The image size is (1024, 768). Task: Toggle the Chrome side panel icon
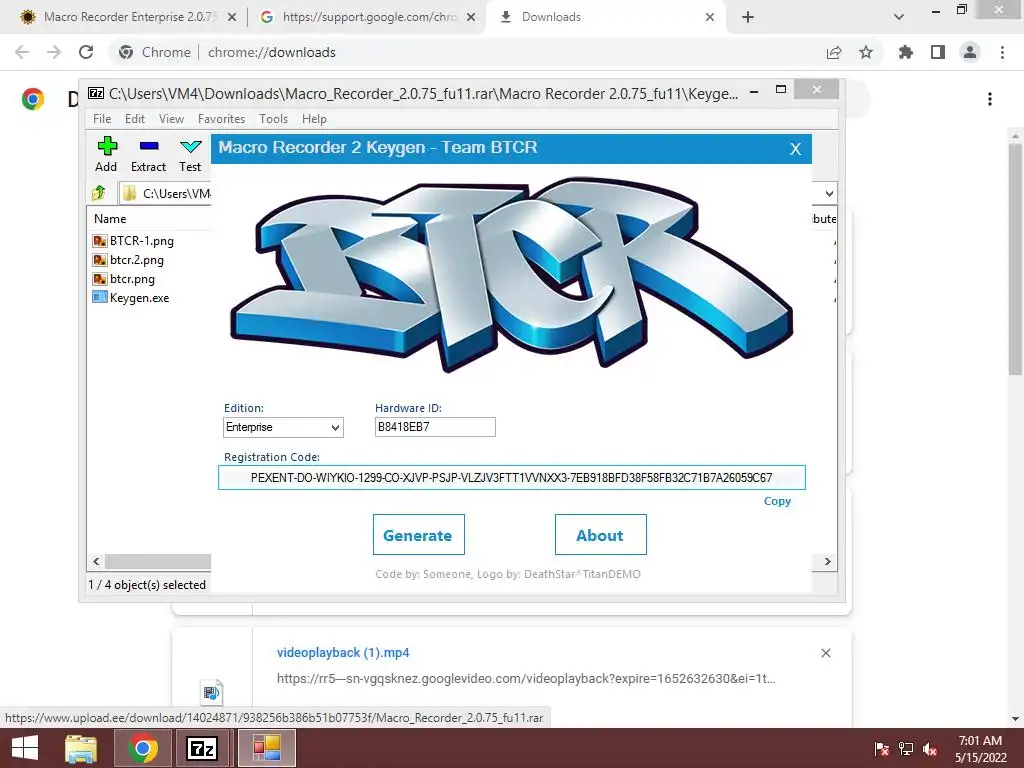(x=938, y=52)
